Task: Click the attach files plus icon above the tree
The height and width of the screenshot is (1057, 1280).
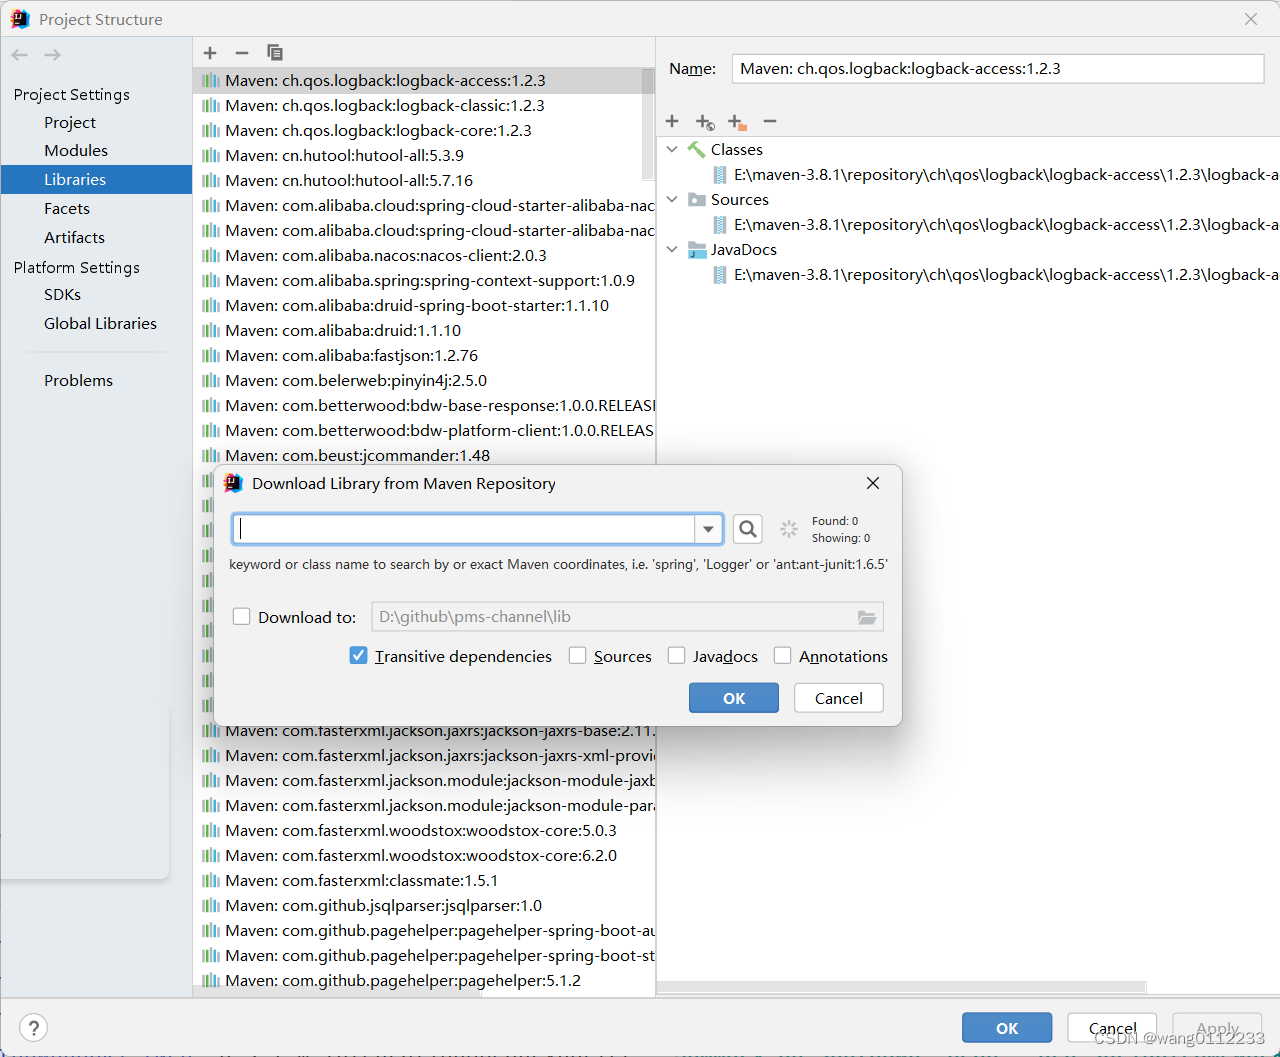Action: (x=672, y=121)
